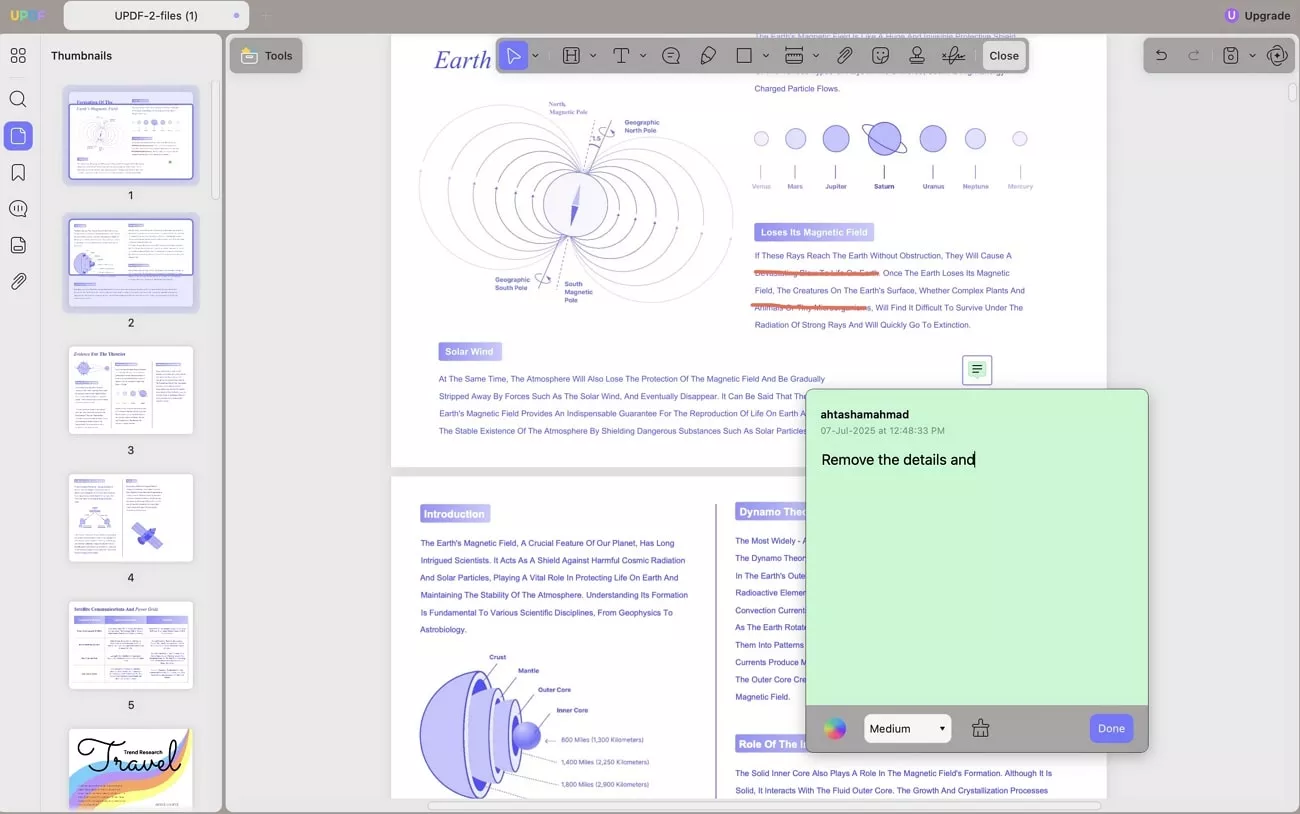Click the 'Inner Core' diagram label
The image size is (1300, 814).
pos(572,711)
